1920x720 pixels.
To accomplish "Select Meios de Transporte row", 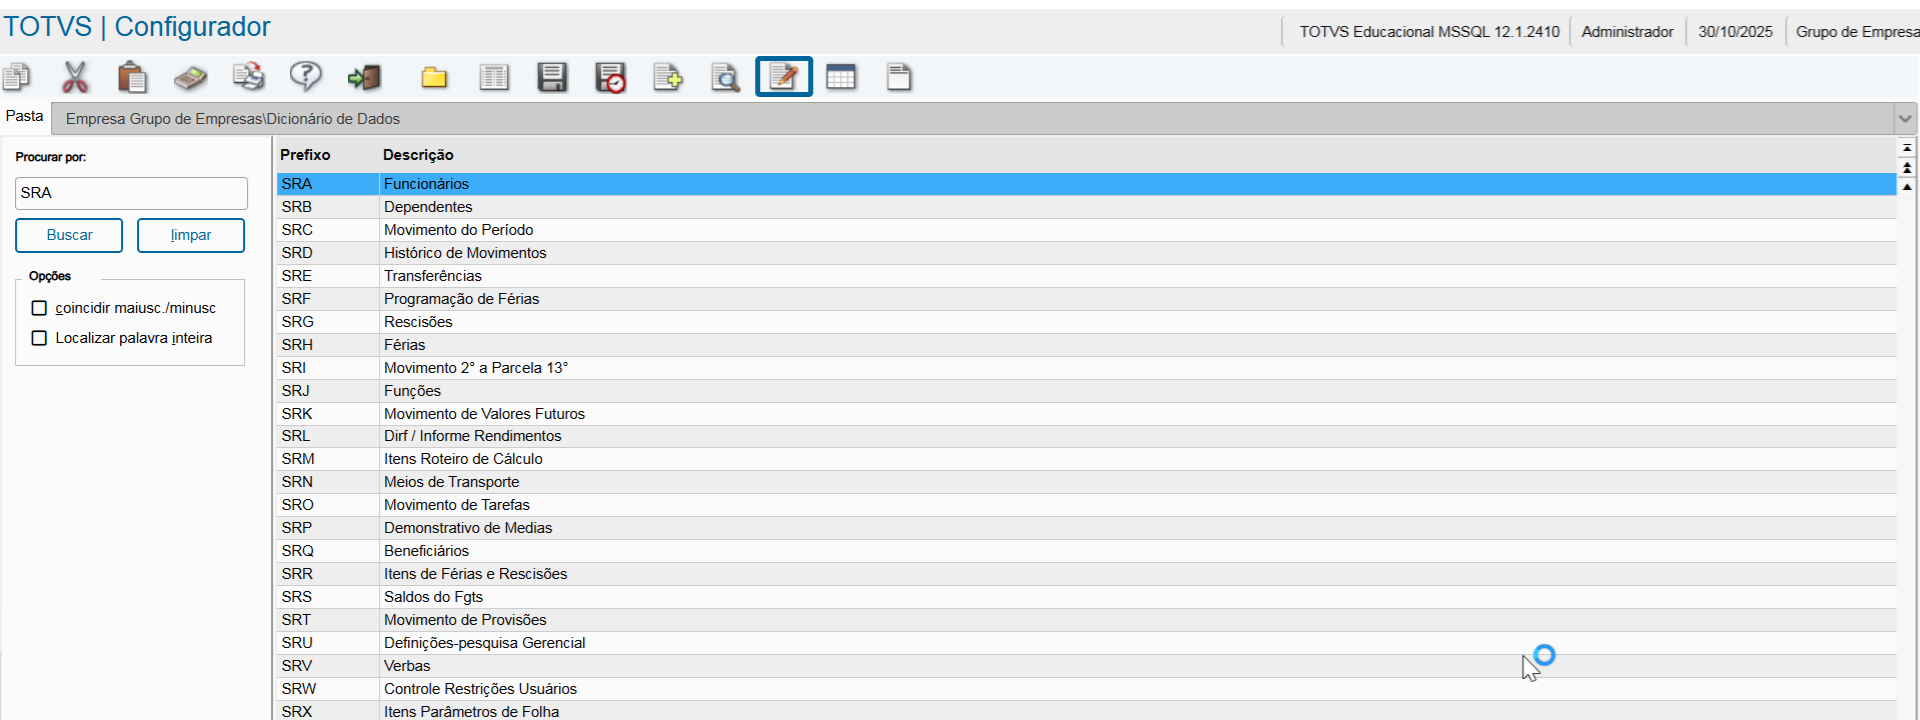I will point(1086,482).
